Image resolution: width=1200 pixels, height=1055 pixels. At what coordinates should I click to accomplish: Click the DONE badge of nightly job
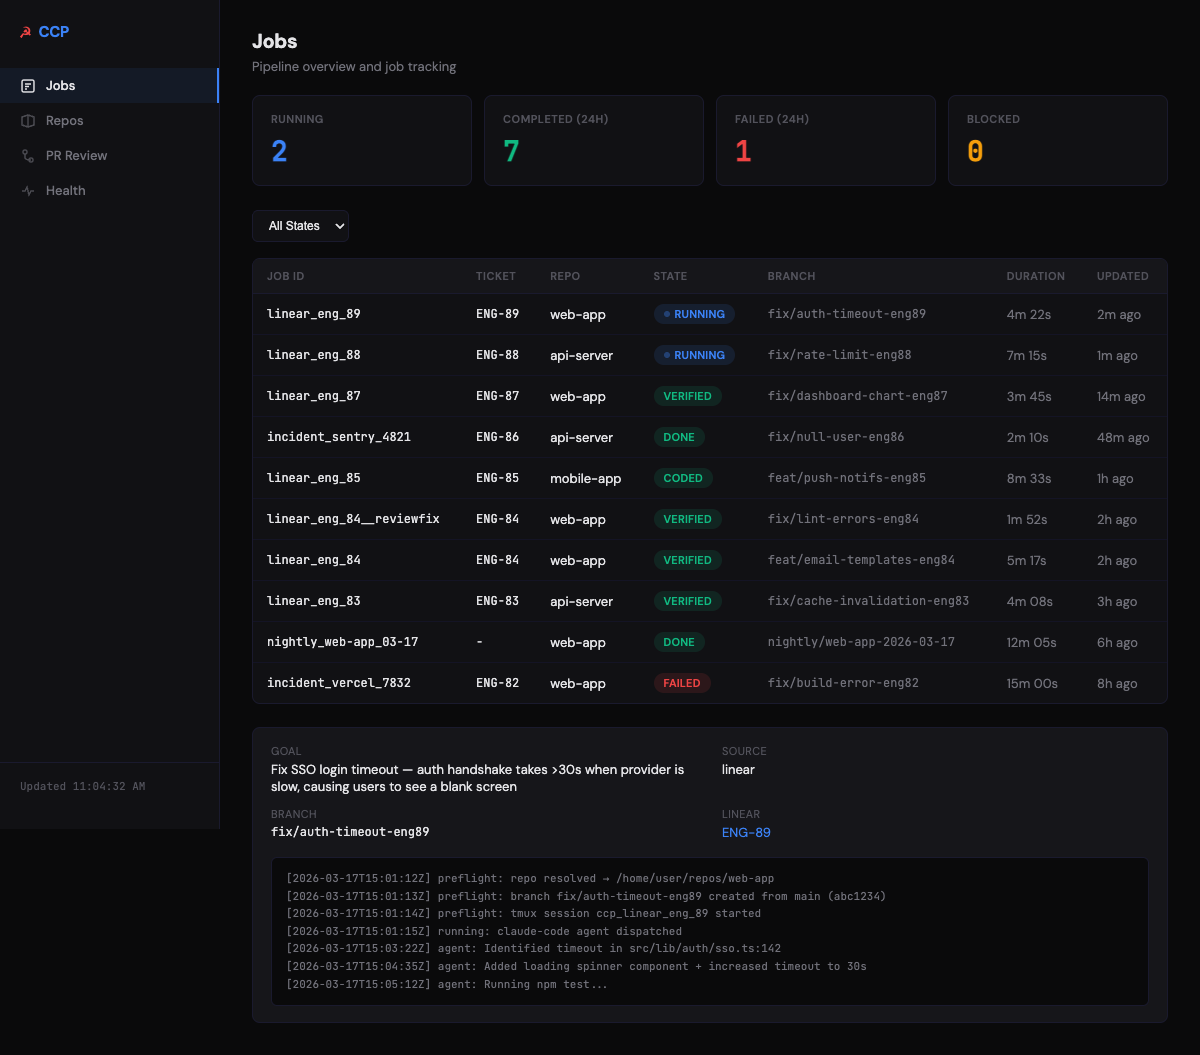pos(679,642)
